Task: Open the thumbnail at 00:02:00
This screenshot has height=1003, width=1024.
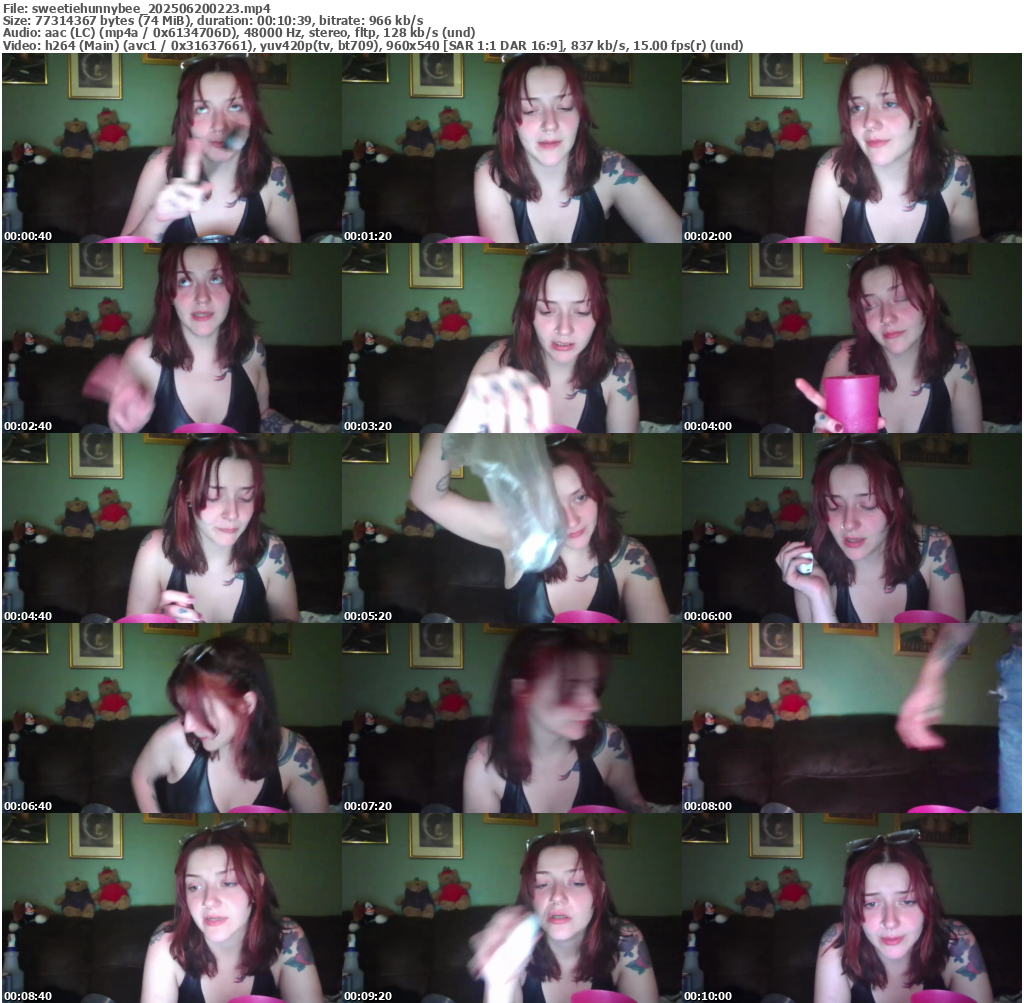Action: click(852, 148)
